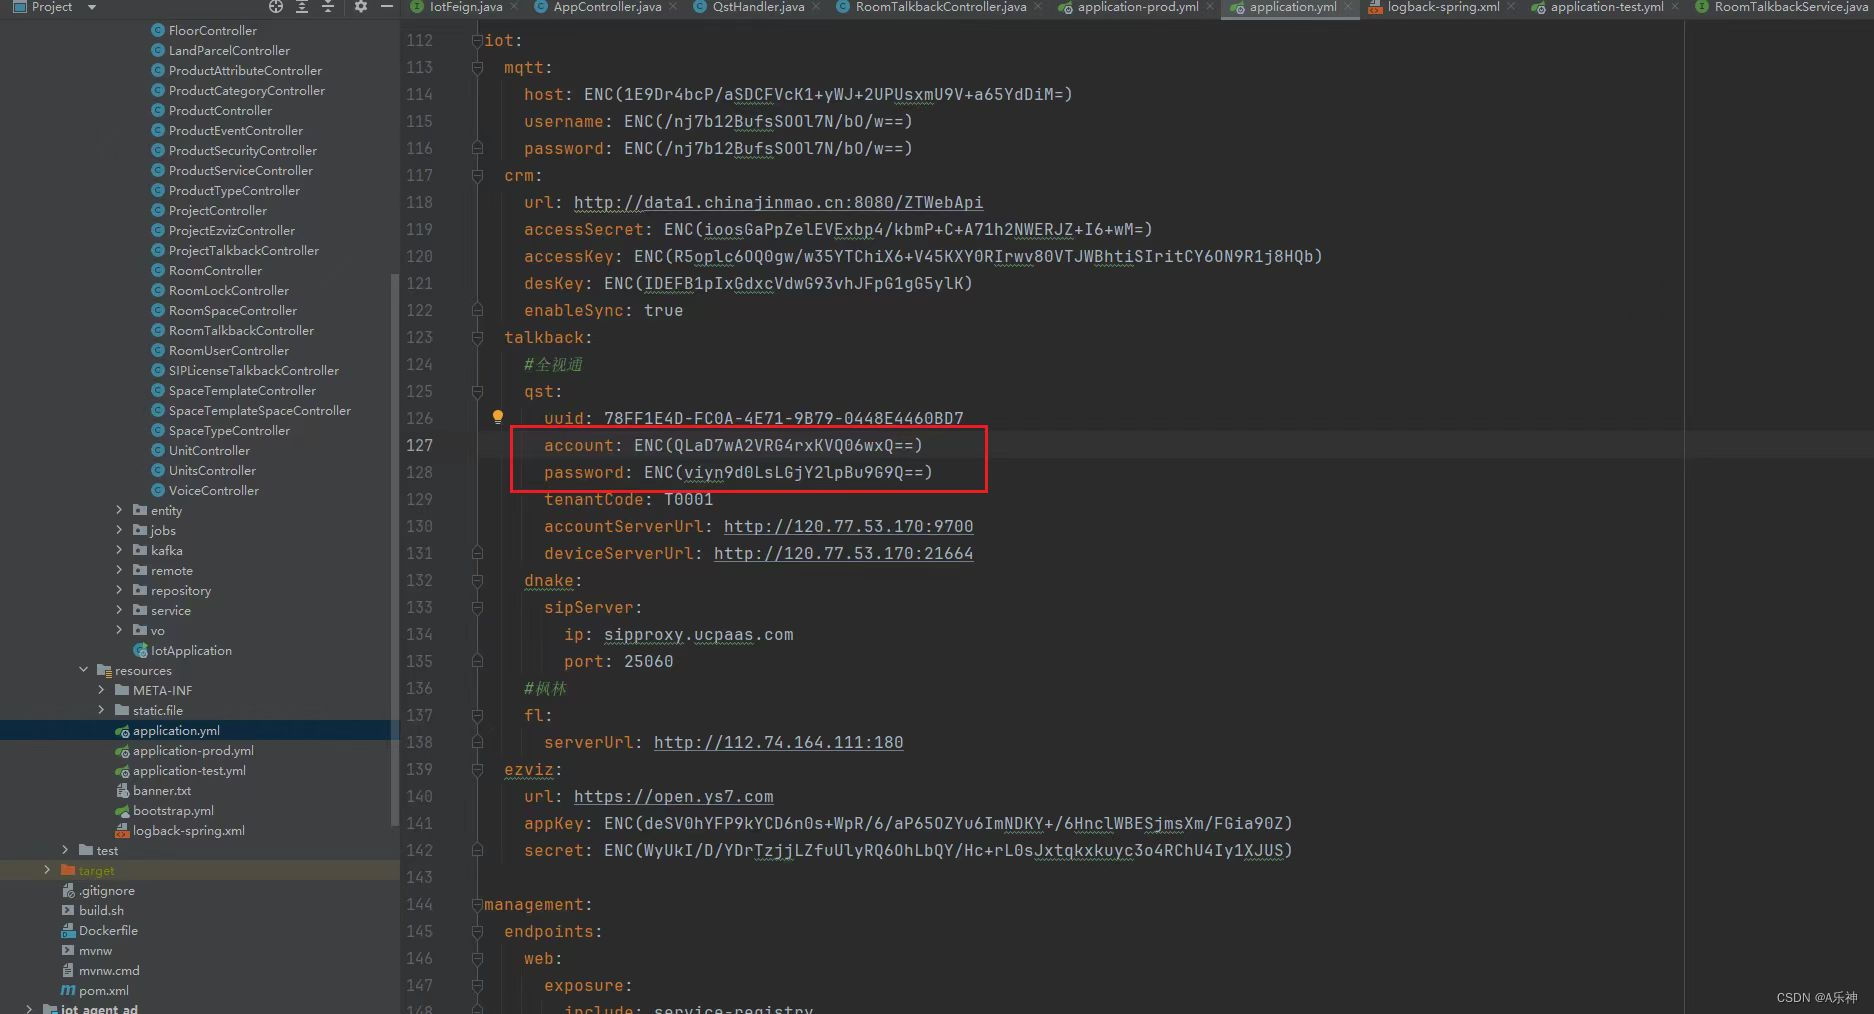Open the https://open.ys7.com link
The image size is (1874, 1014).
coord(673,796)
